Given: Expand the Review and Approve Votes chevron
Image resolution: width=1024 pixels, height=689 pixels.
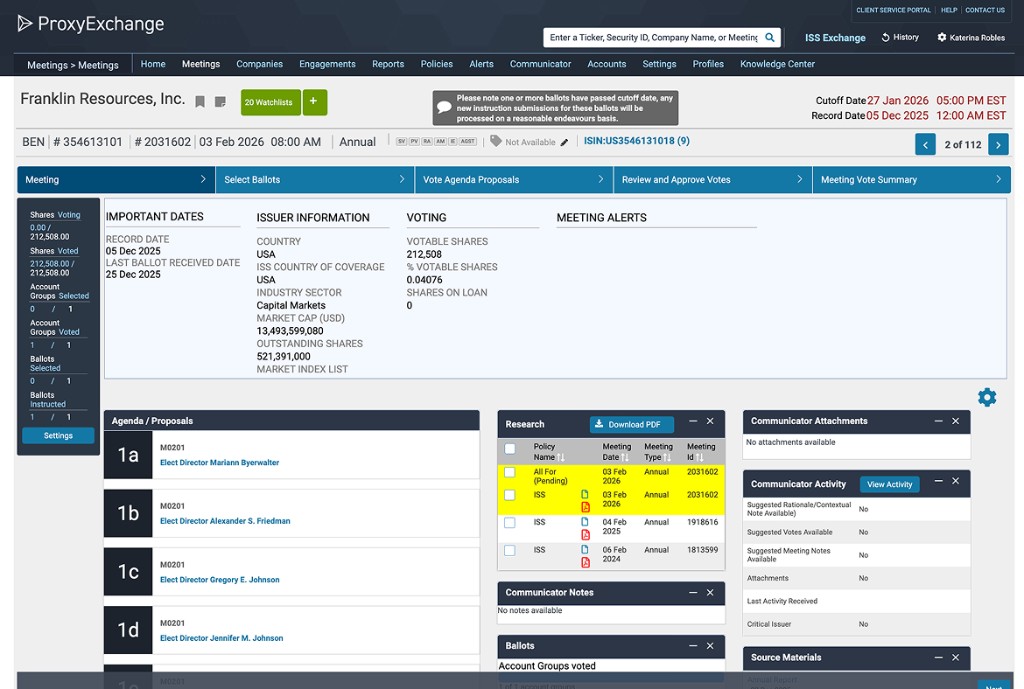Looking at the screenshot, I should point(799,179).
